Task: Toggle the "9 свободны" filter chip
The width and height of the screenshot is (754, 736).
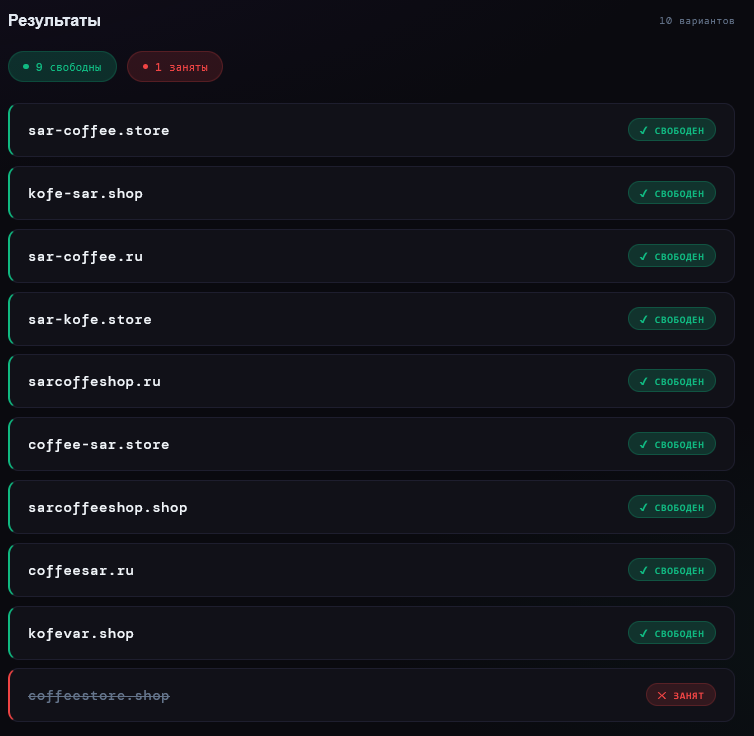Action: [62, 67]
